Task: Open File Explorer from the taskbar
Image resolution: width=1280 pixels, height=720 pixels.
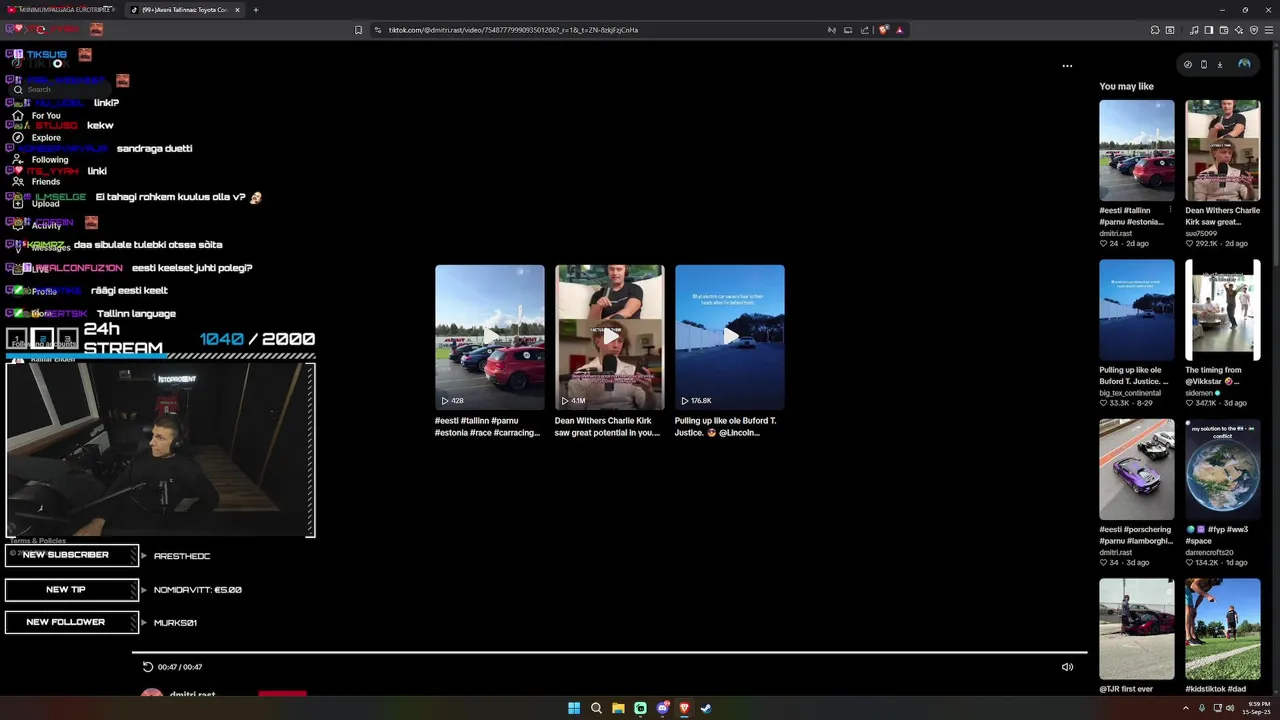Action: click(618, 708)
